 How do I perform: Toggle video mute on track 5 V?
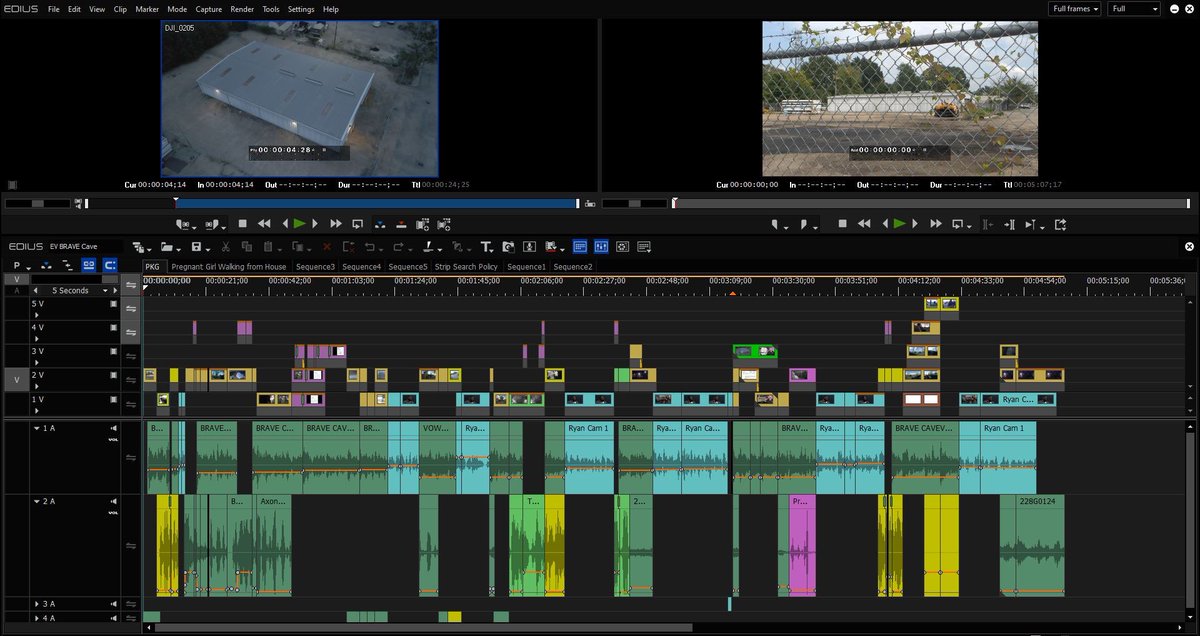click(x=114, y=303)
